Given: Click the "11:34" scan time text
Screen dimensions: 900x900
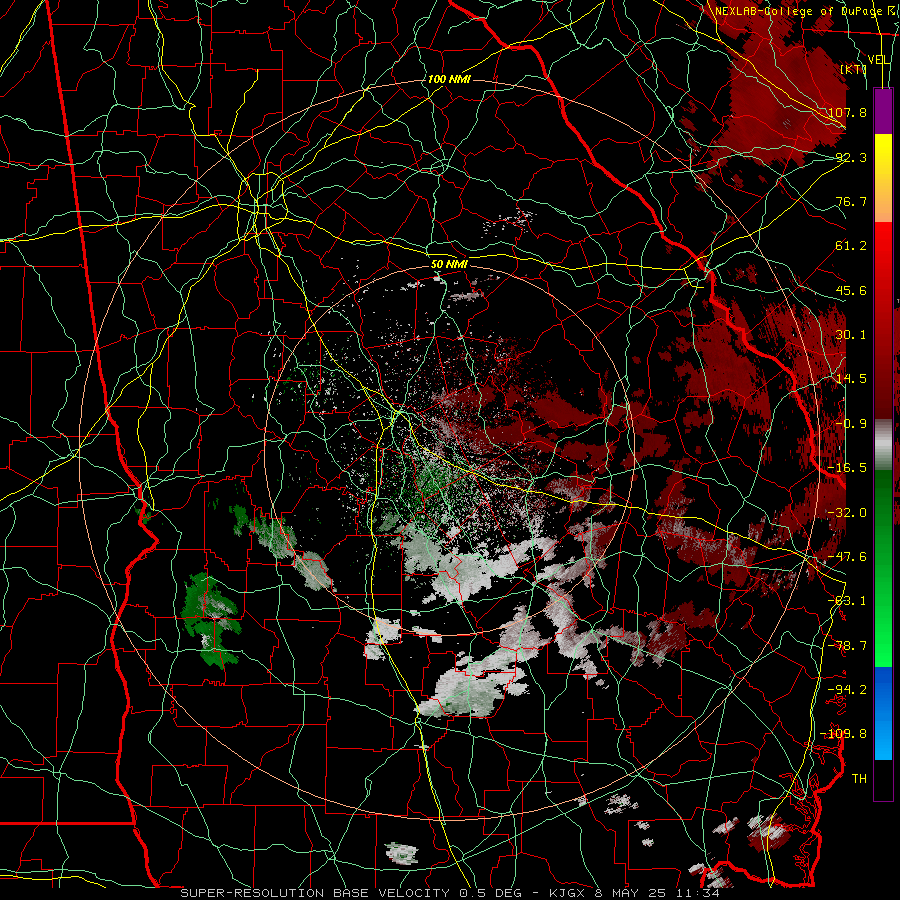Looking at the screenshot, I should 697,893.
